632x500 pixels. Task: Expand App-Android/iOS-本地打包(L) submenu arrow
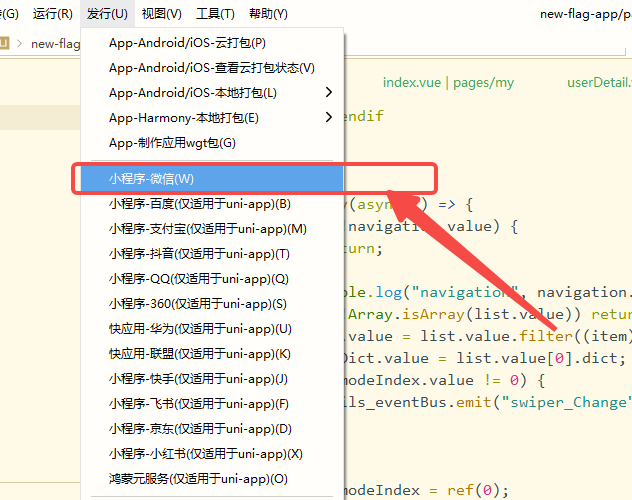coord(329,93)
